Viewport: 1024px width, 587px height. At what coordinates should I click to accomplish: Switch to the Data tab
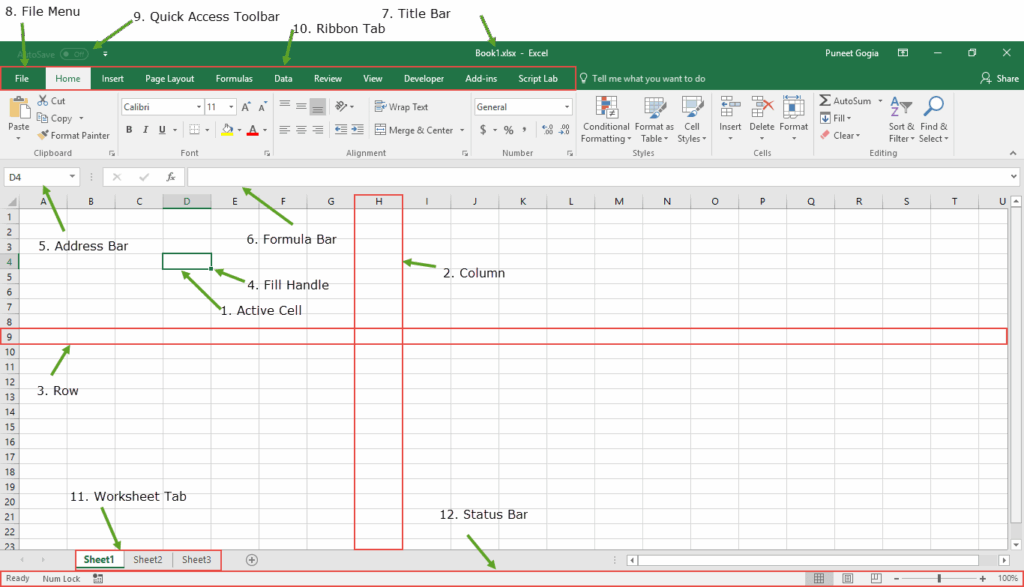click(283, 78)
